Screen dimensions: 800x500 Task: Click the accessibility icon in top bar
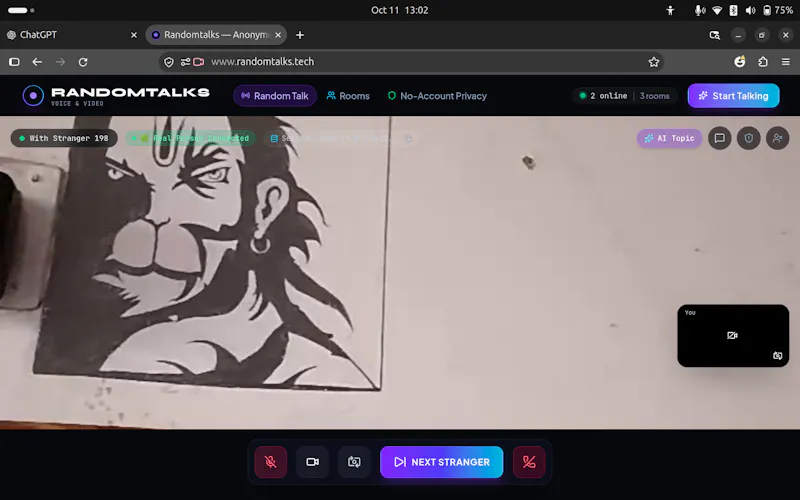(x=670, y=10)
